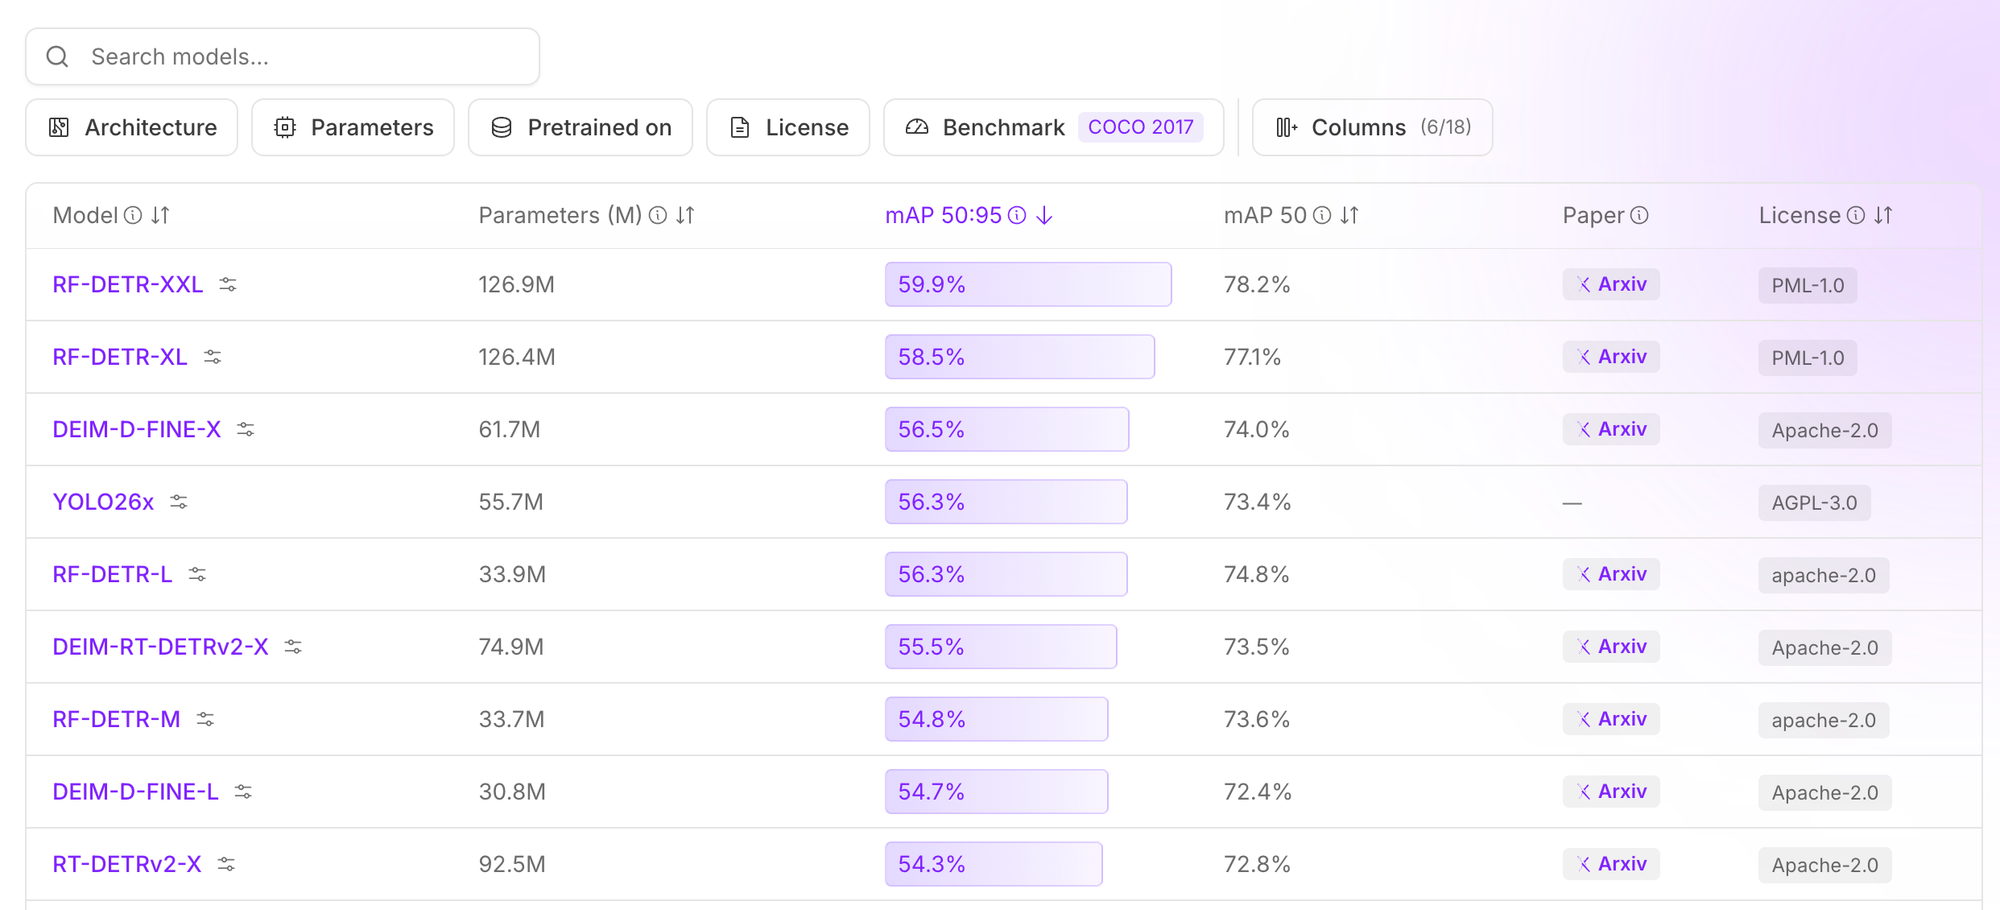Click the settings icon beside YOLO26x

tap(179, 502)
